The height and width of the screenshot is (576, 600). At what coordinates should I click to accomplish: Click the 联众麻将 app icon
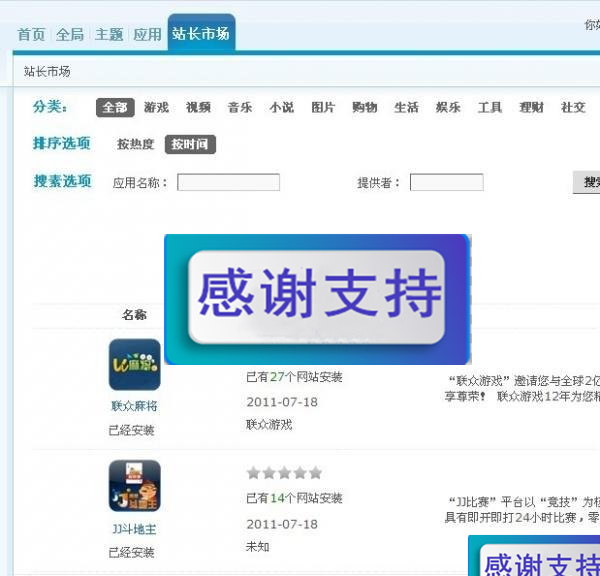pos(134,365)
